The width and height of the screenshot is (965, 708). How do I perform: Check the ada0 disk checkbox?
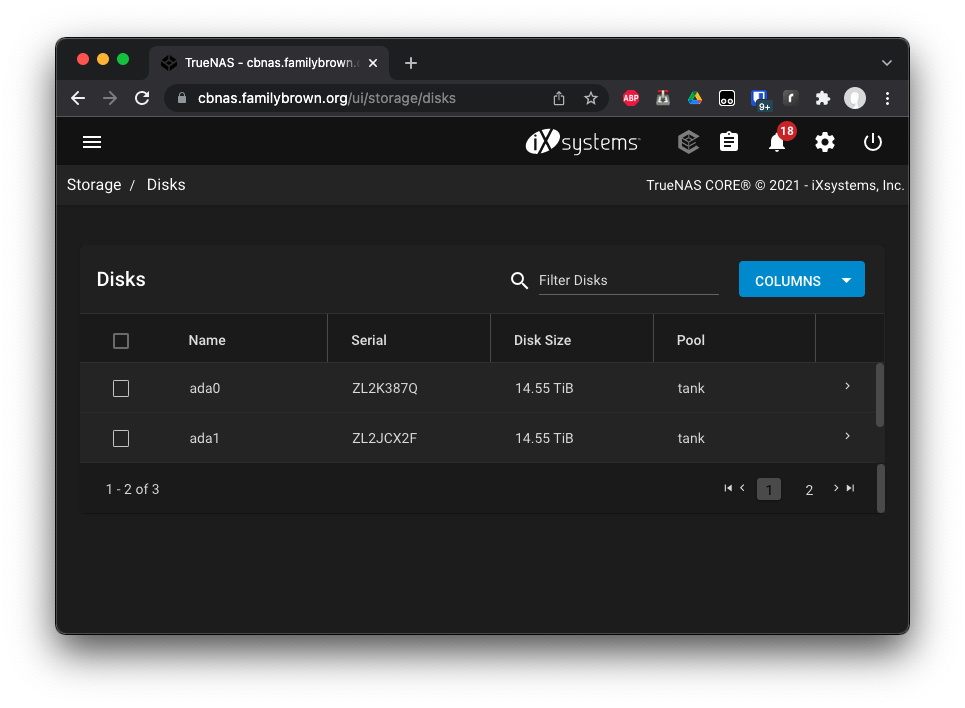(x=121, y=388)
